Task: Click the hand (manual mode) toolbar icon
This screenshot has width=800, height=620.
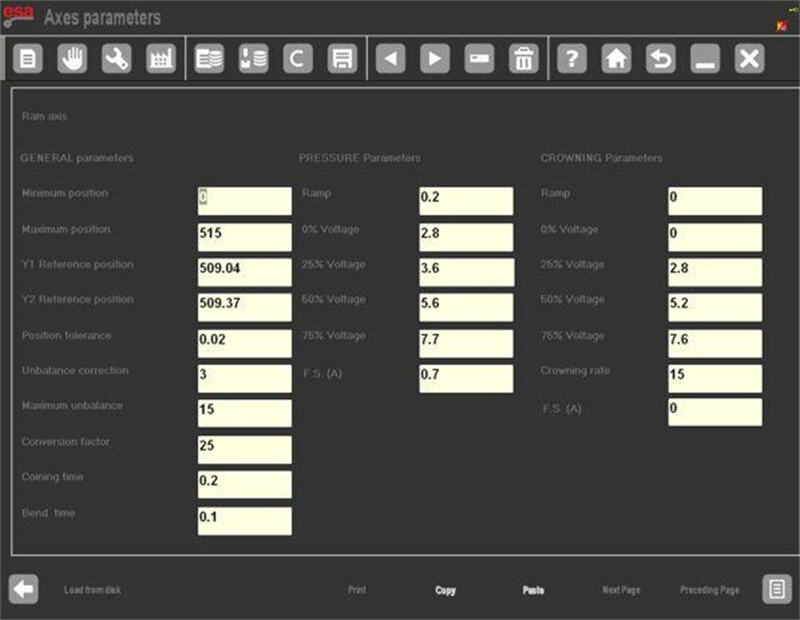Action: pos(72,59)
